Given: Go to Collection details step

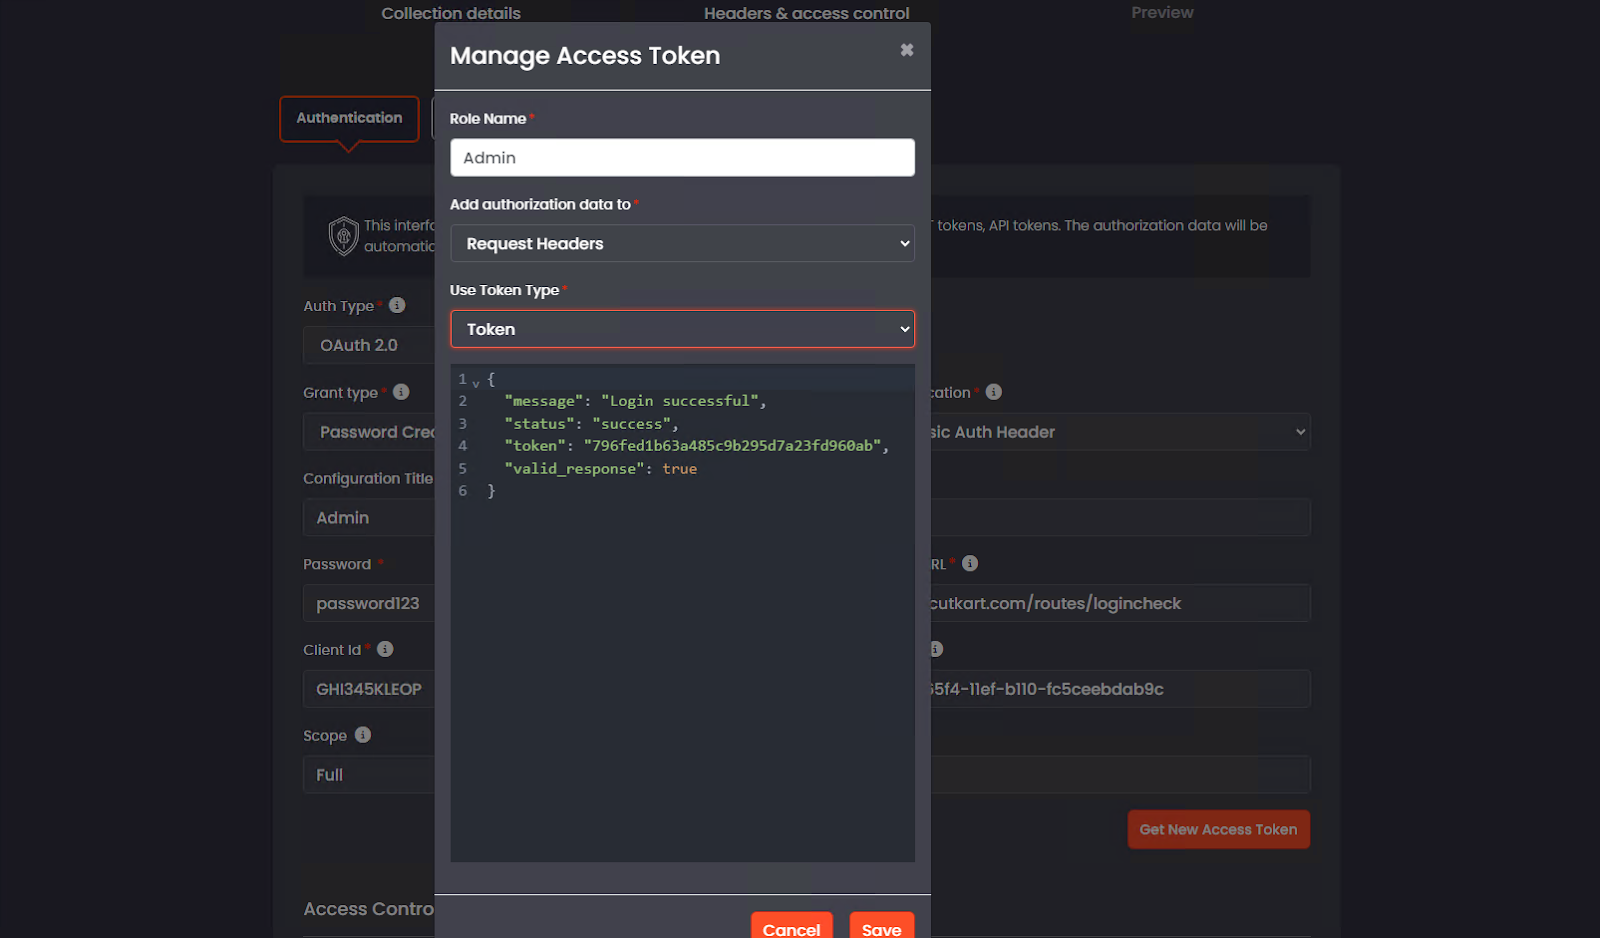Looking at the screenshot, I should tap(451, 13).
